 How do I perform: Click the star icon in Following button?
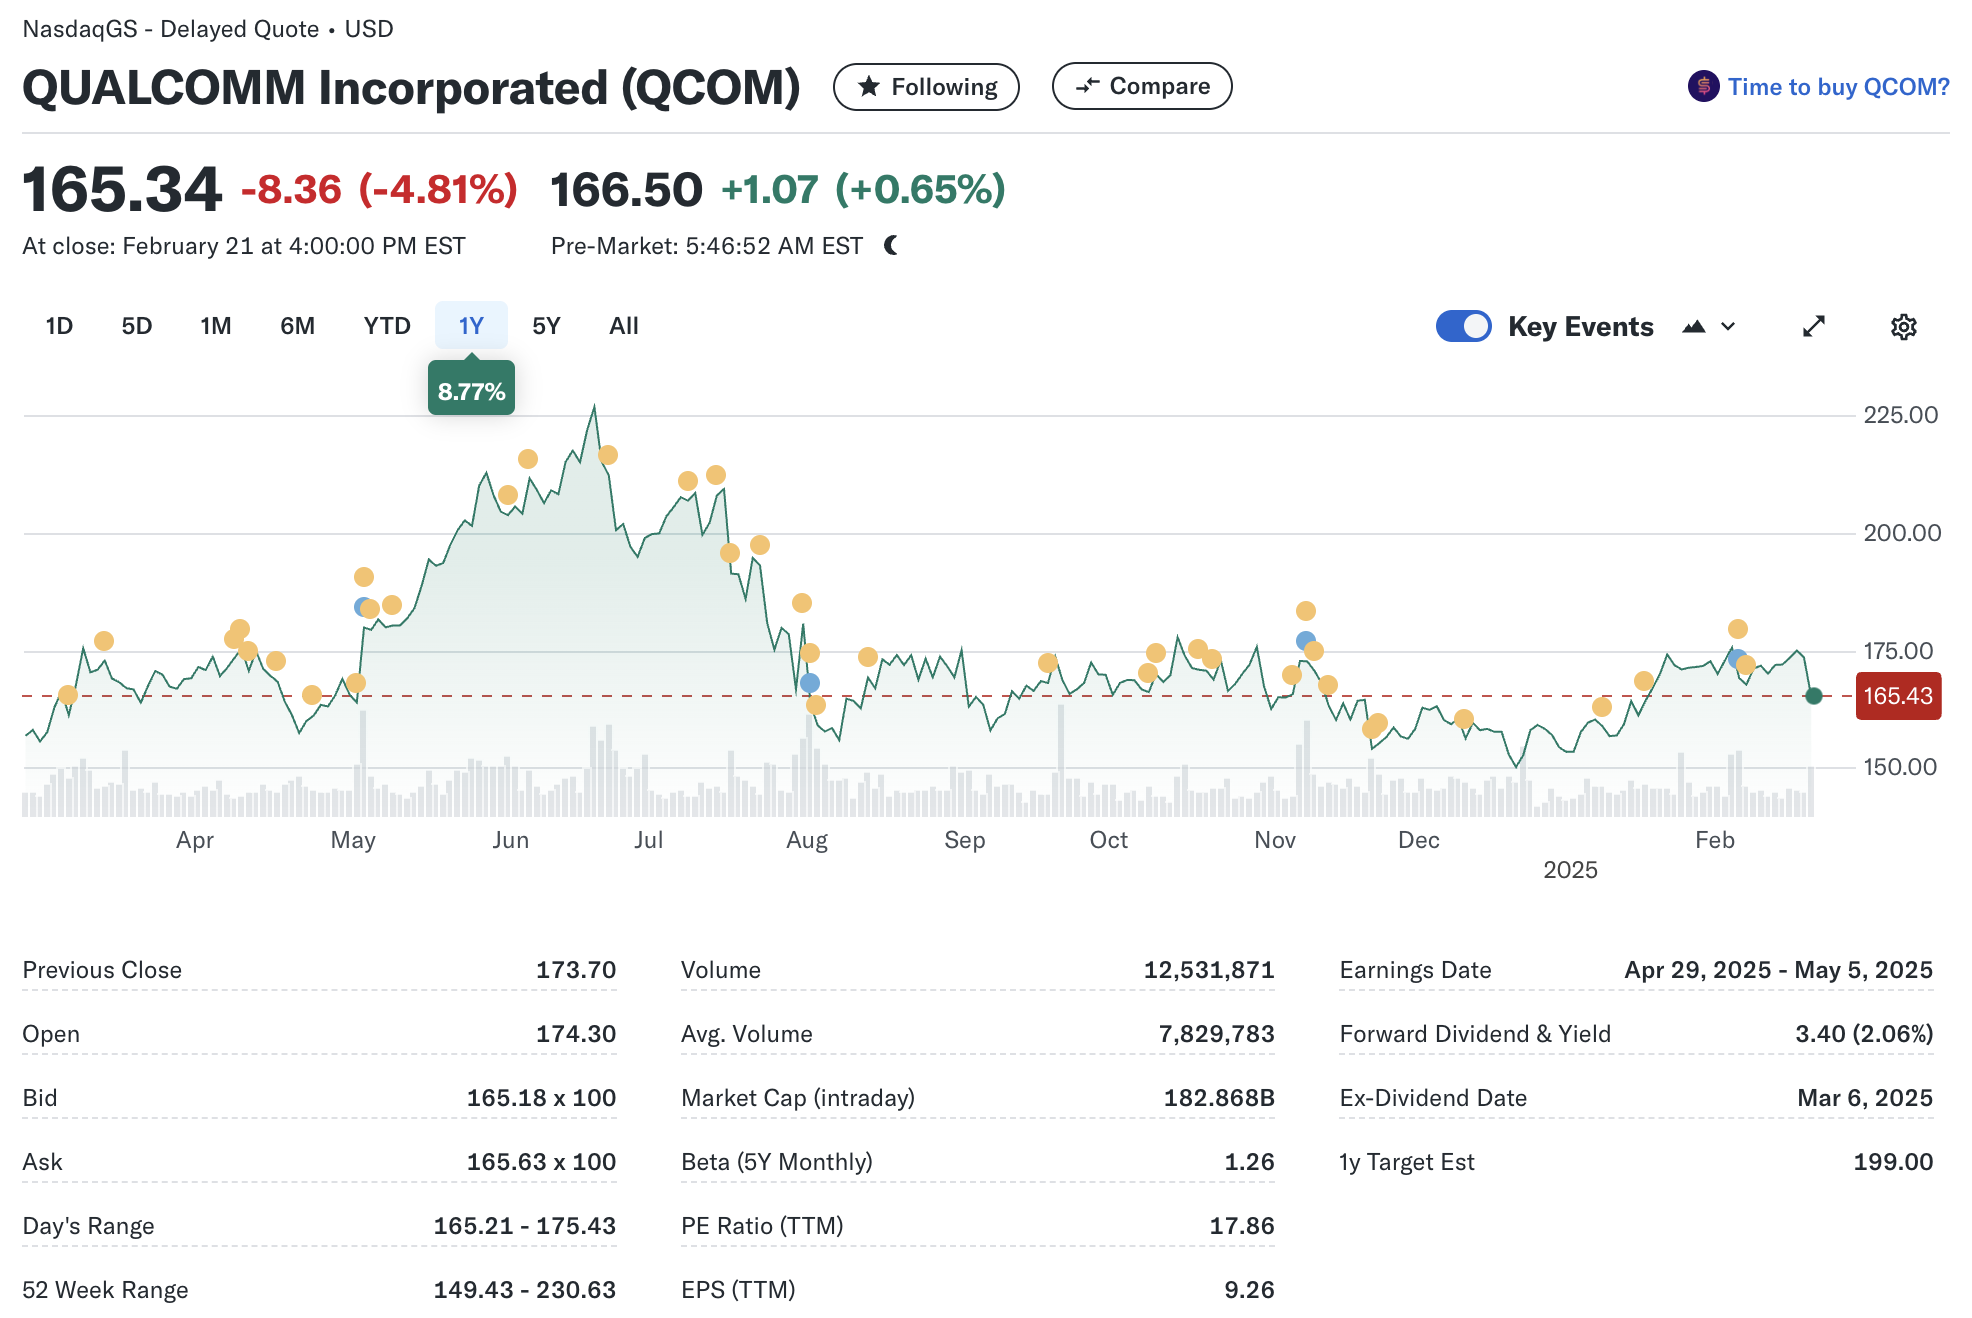coord(869,87)
